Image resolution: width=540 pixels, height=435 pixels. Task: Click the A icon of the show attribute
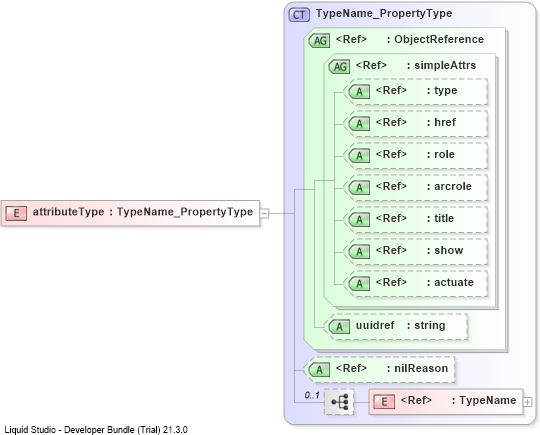pyautogui.click(x=359, y=252)
